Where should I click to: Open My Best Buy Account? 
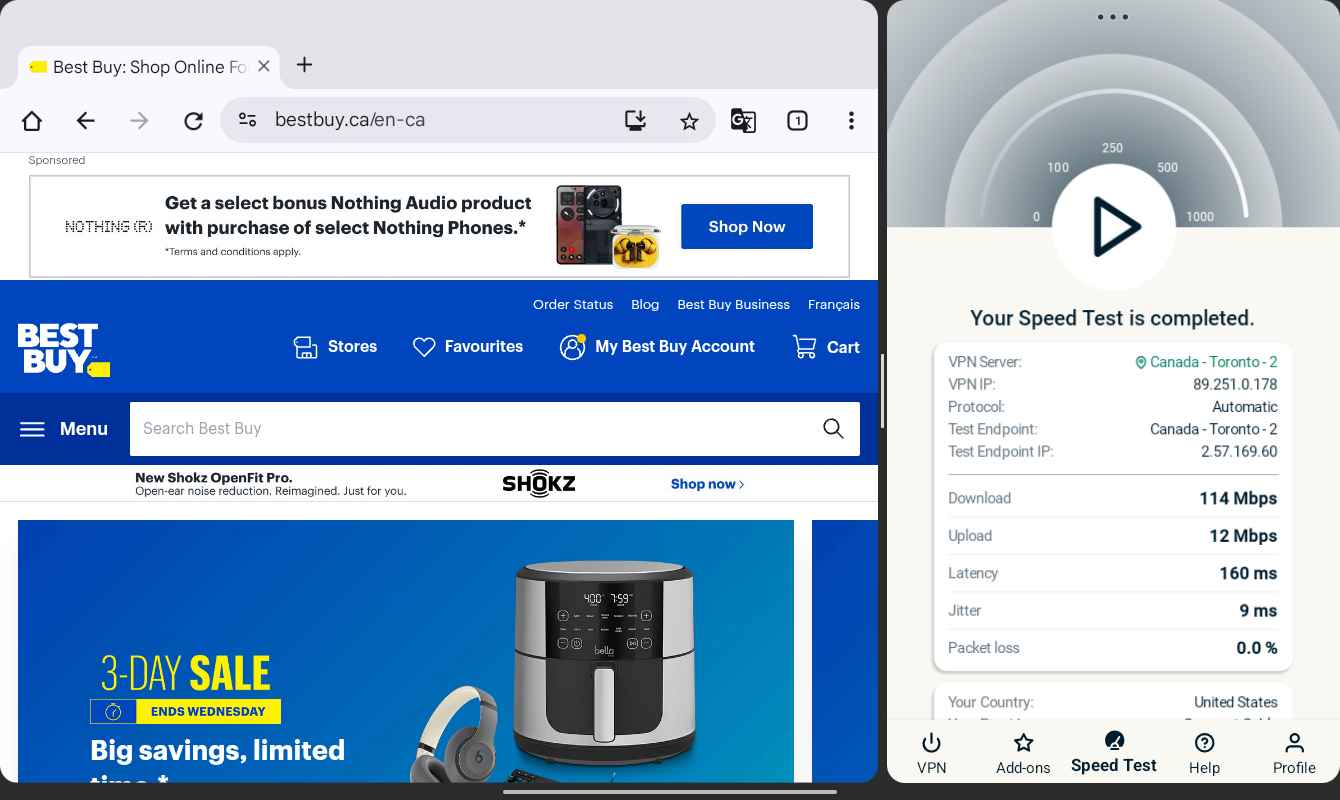coord(658,347)
